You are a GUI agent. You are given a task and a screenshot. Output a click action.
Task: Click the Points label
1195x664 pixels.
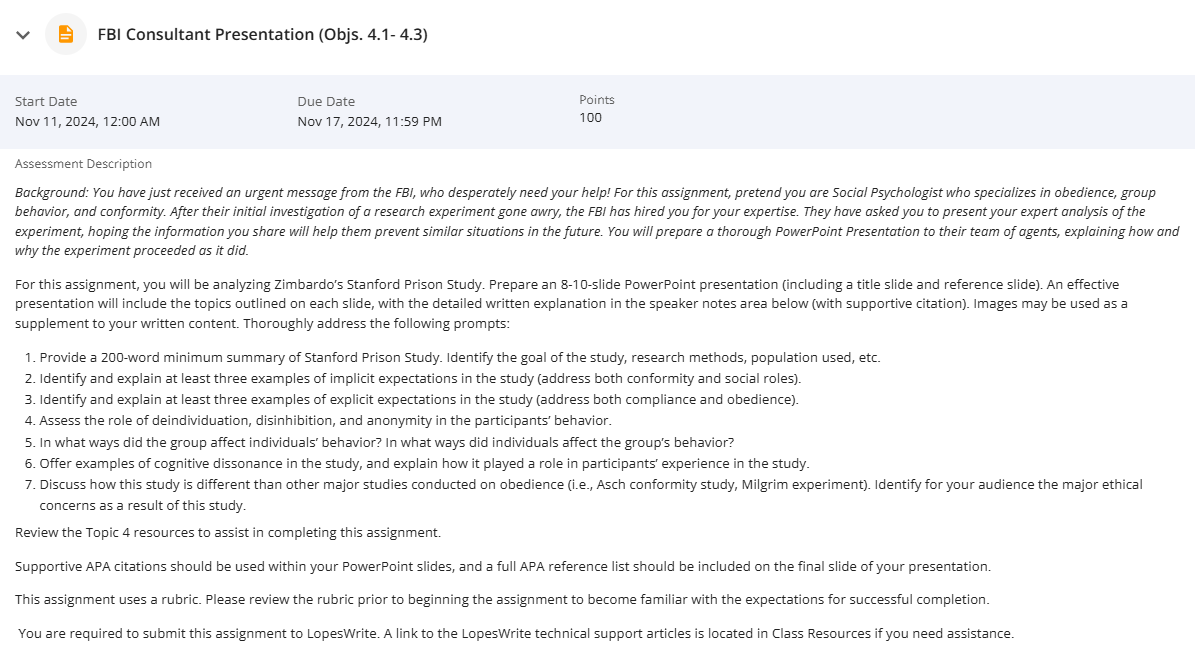tap(597, 100)
